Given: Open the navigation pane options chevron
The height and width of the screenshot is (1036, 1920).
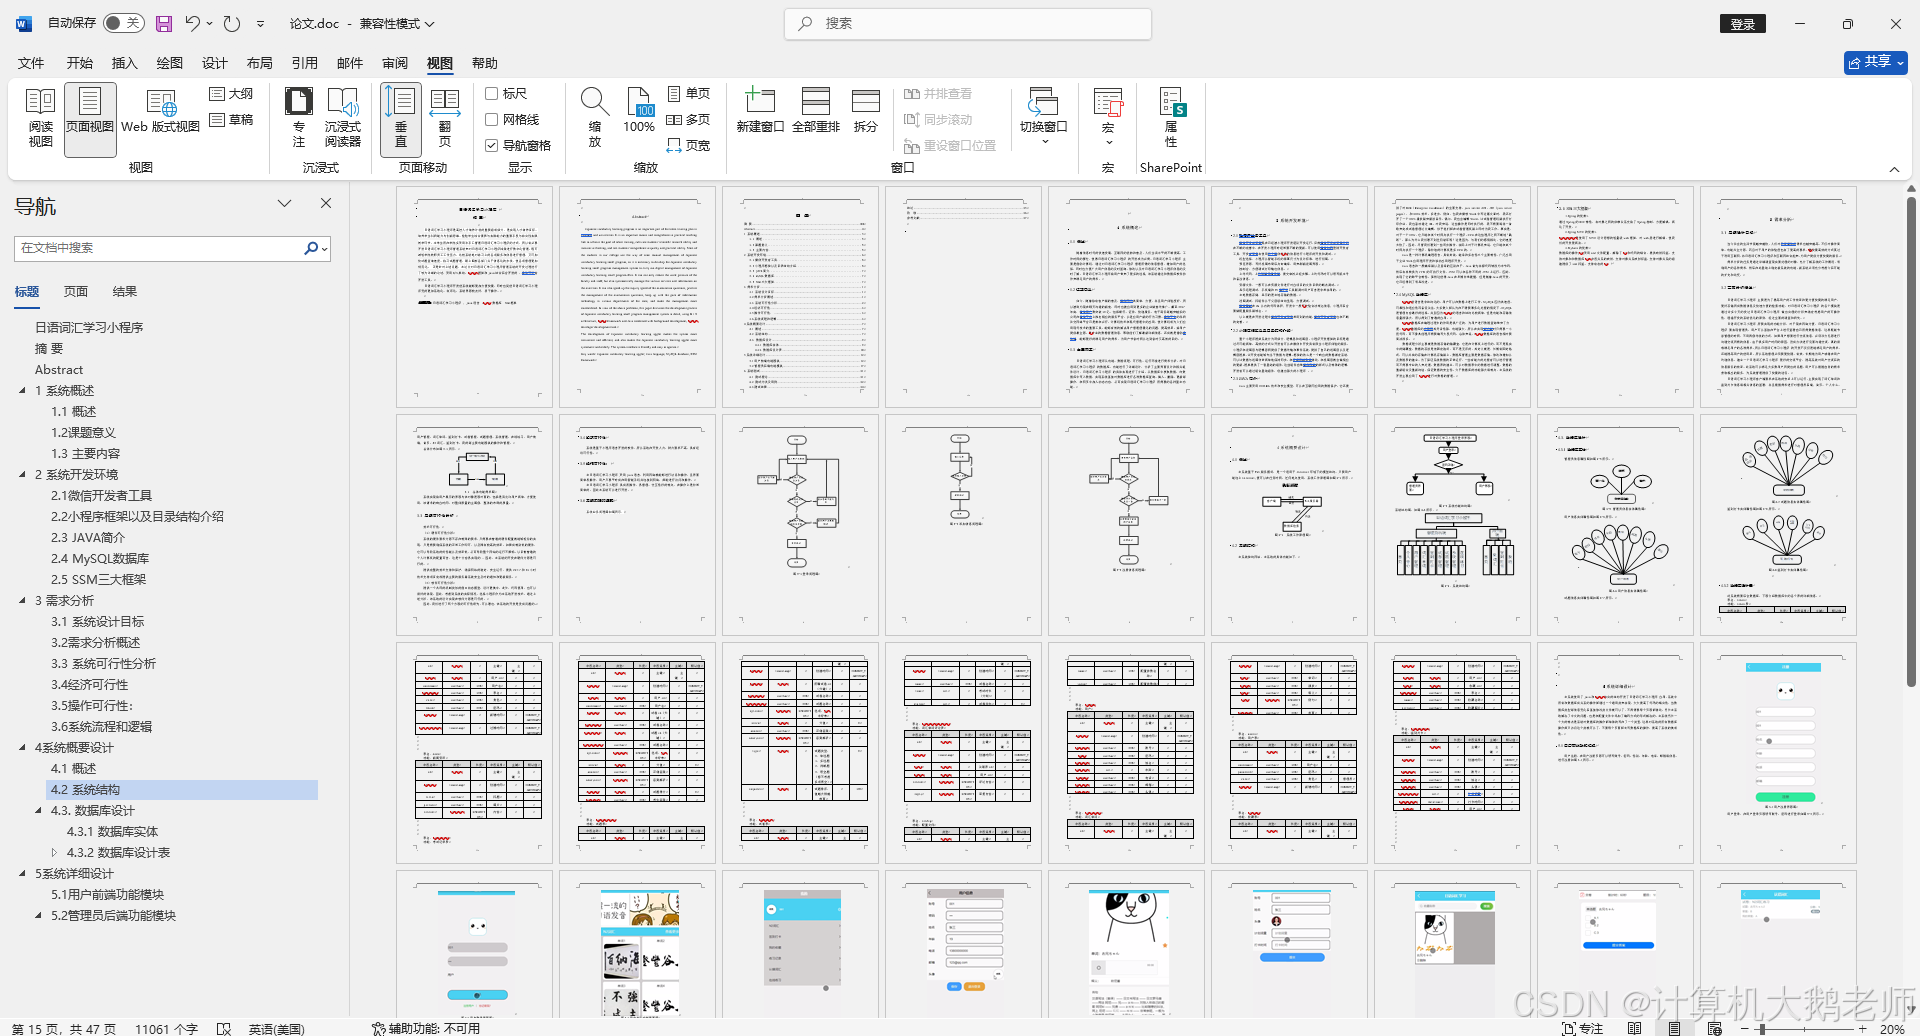Looking at the screenshot, I should (x=285, y=203).
